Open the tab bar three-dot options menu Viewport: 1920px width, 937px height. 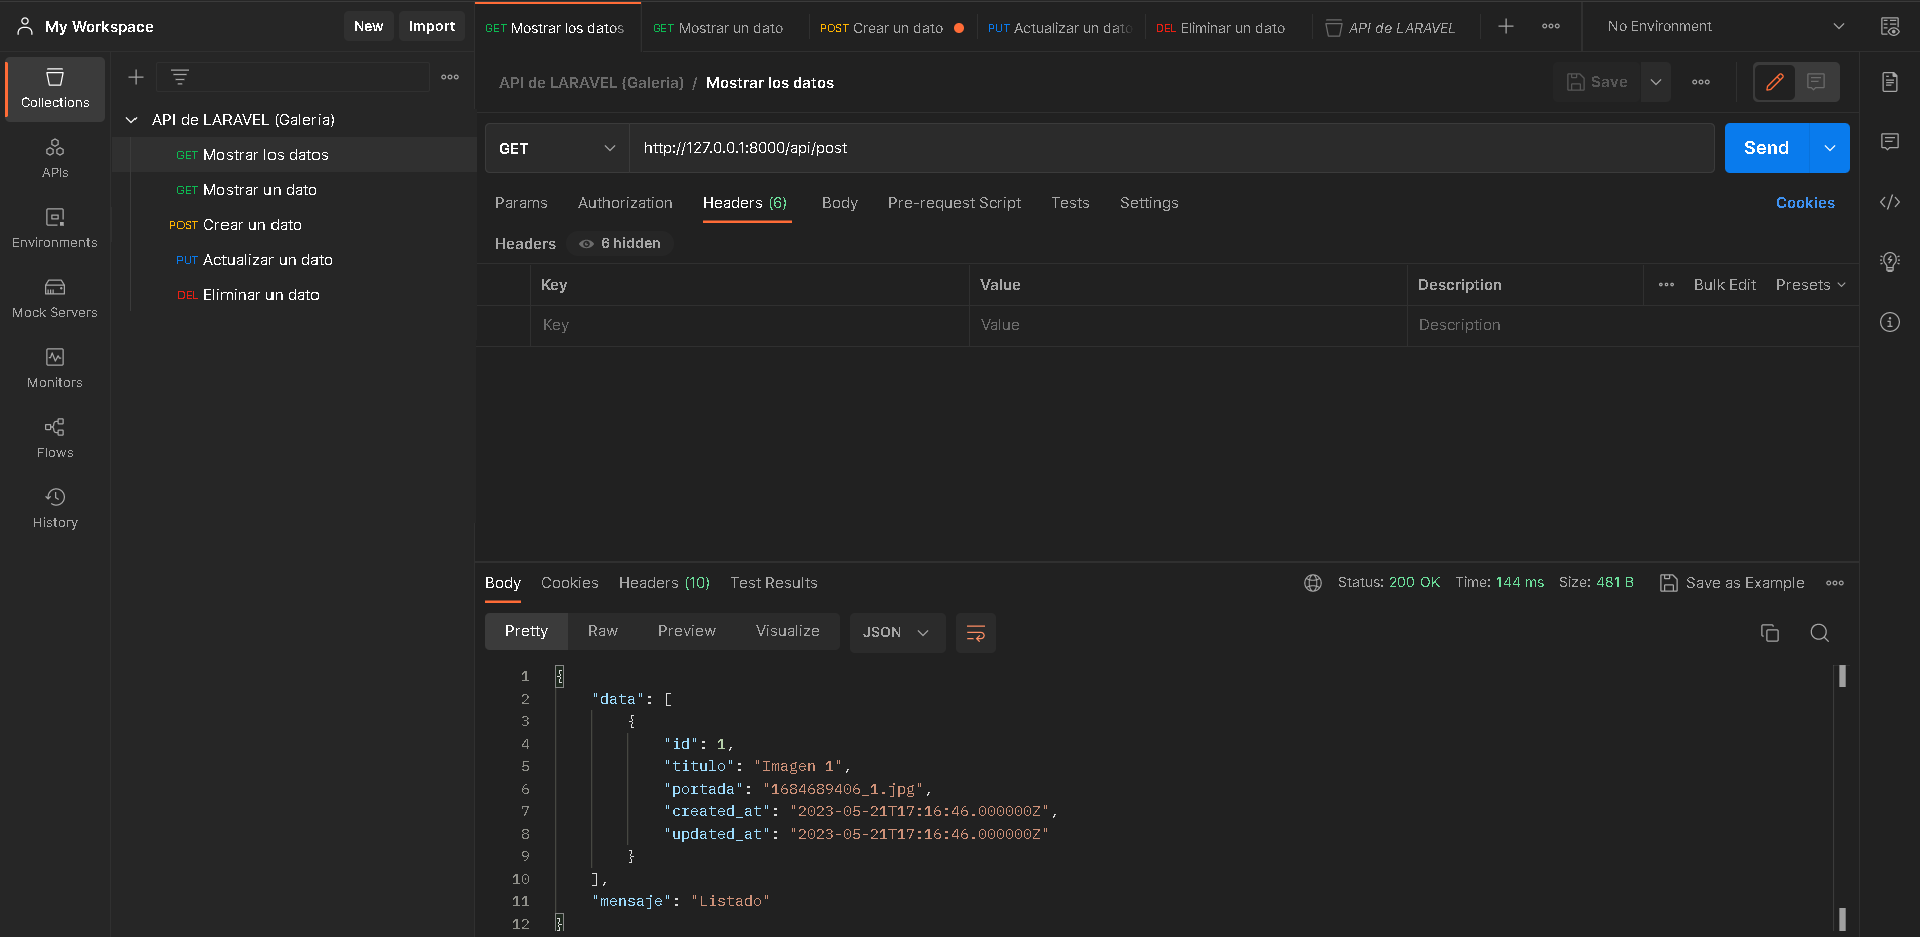1551,27
